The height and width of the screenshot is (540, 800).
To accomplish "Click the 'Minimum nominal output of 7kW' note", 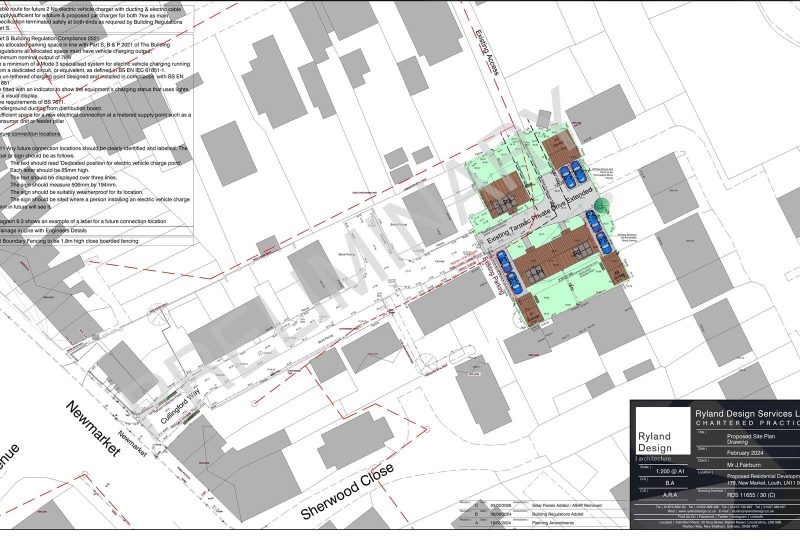I will pyautogui.click(x=36, y=57).
